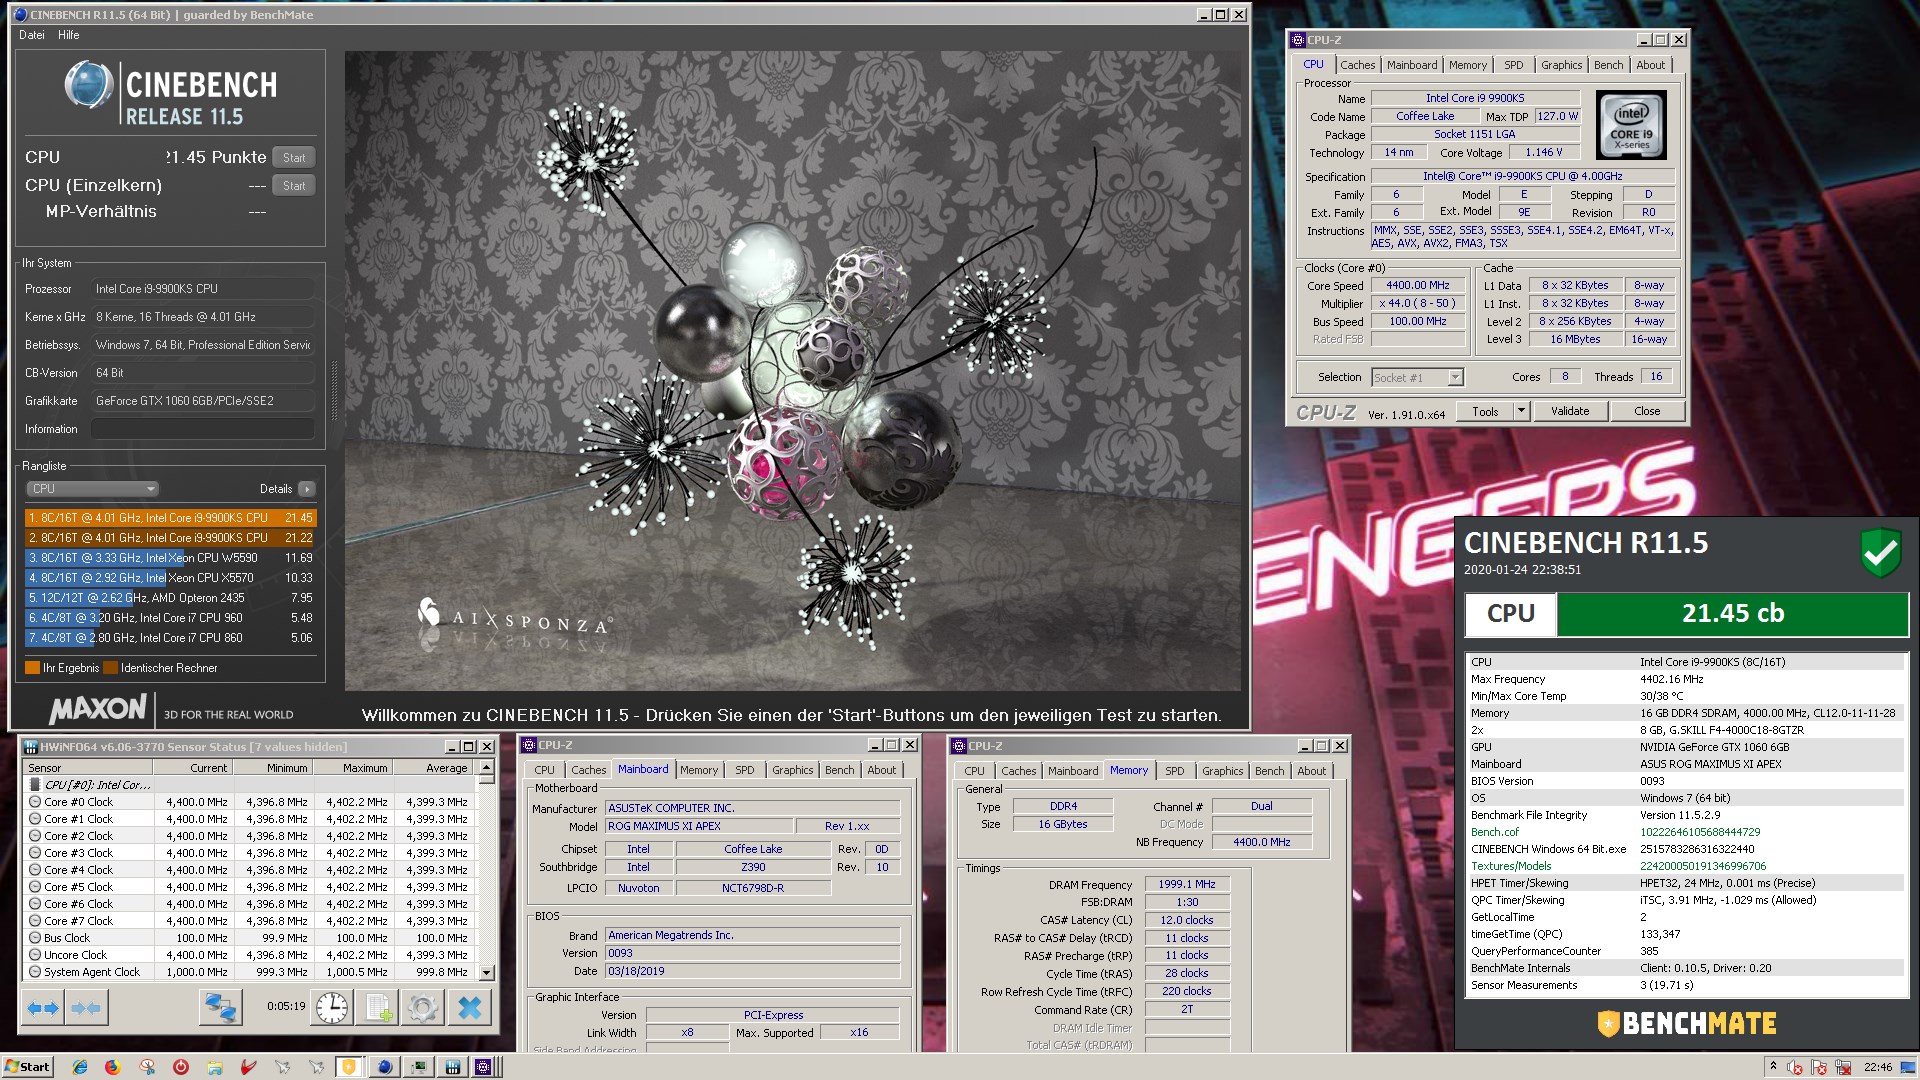
Task: Click Close button in CPU-Z
Action: [1647, 411]
